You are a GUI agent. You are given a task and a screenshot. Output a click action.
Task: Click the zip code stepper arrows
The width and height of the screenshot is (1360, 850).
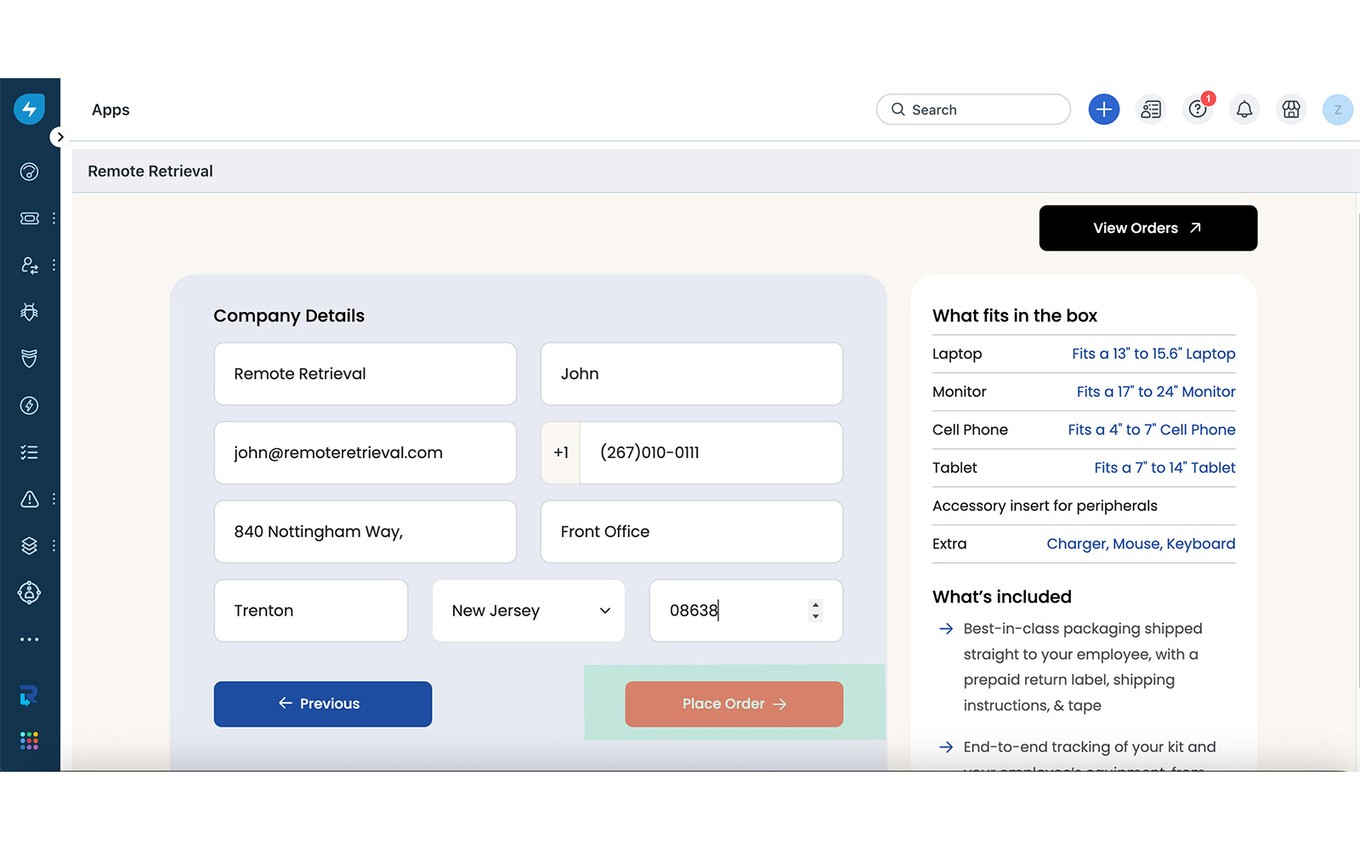pos(816,611)
